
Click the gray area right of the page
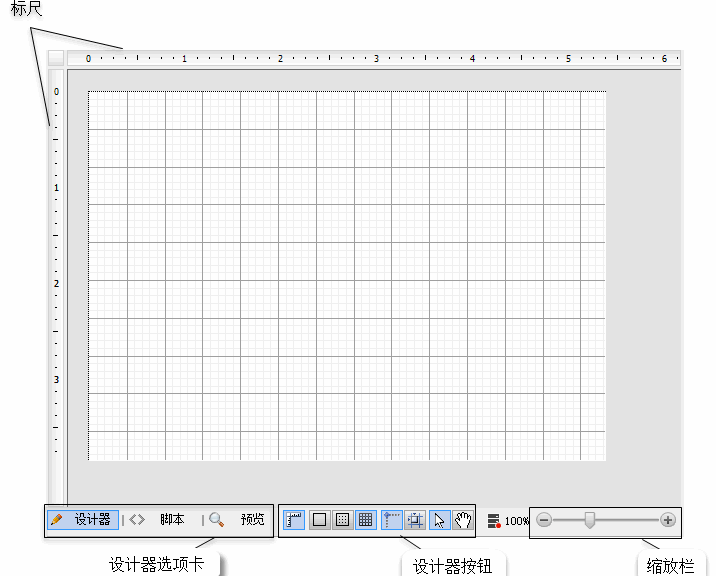(x=643, y=276)
